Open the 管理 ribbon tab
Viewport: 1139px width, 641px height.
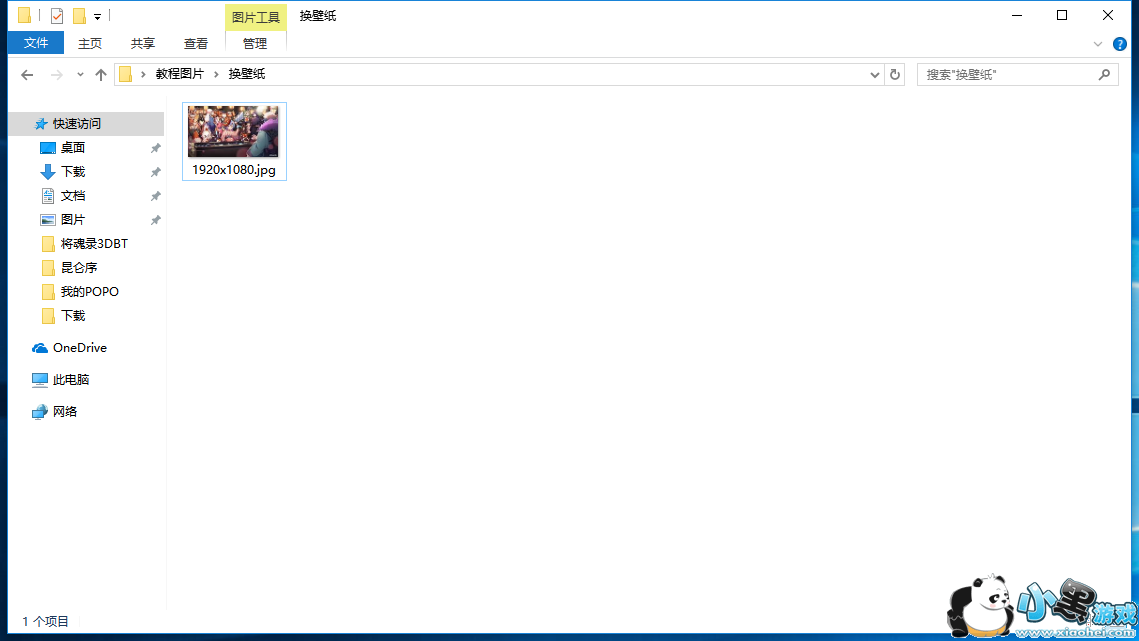[x=255, y=44]
